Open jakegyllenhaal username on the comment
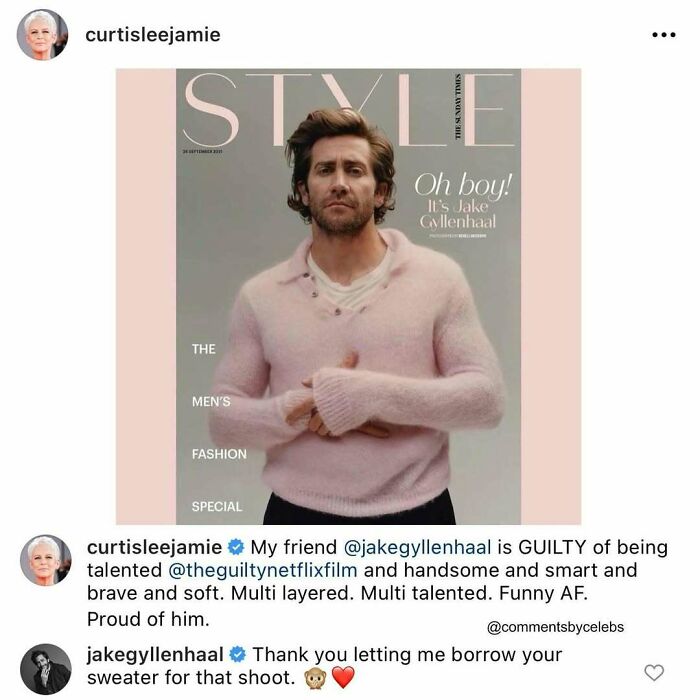 [x=155, y=655]
